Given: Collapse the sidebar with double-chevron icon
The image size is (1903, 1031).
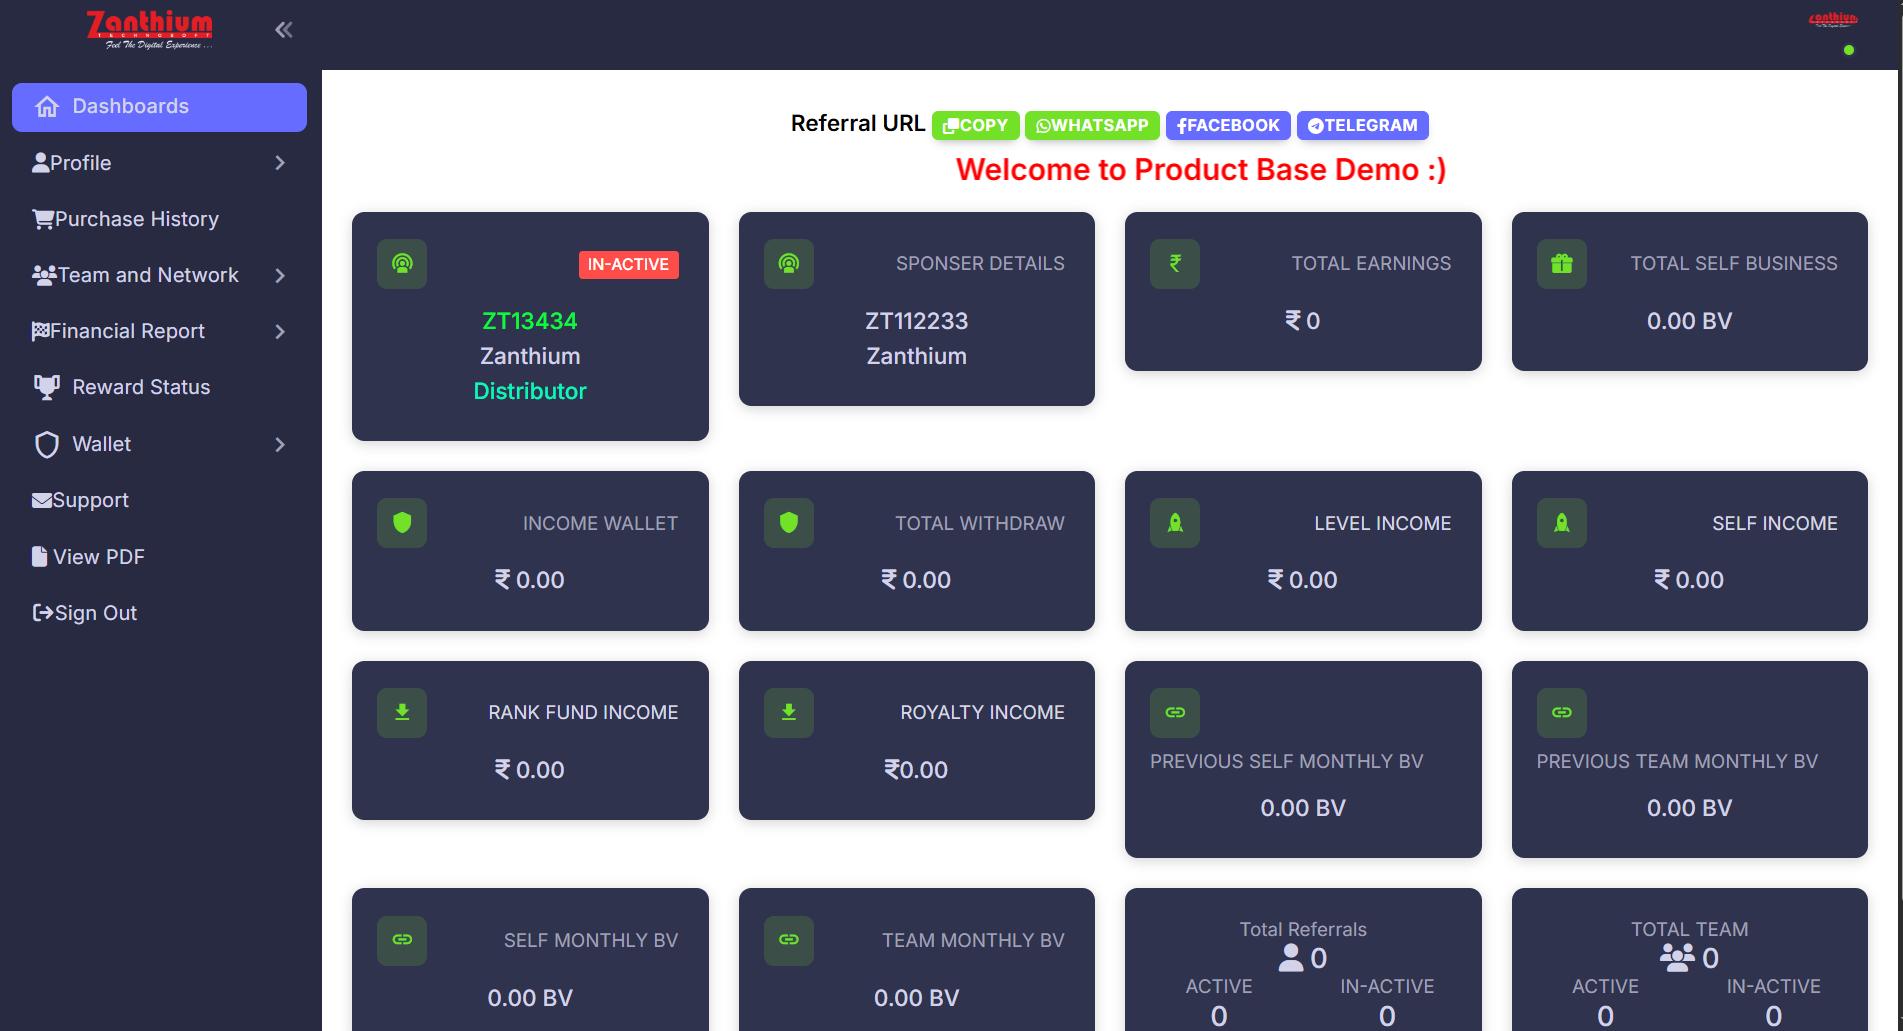Looking at the screenshot, I should click(x=284, y=30).
